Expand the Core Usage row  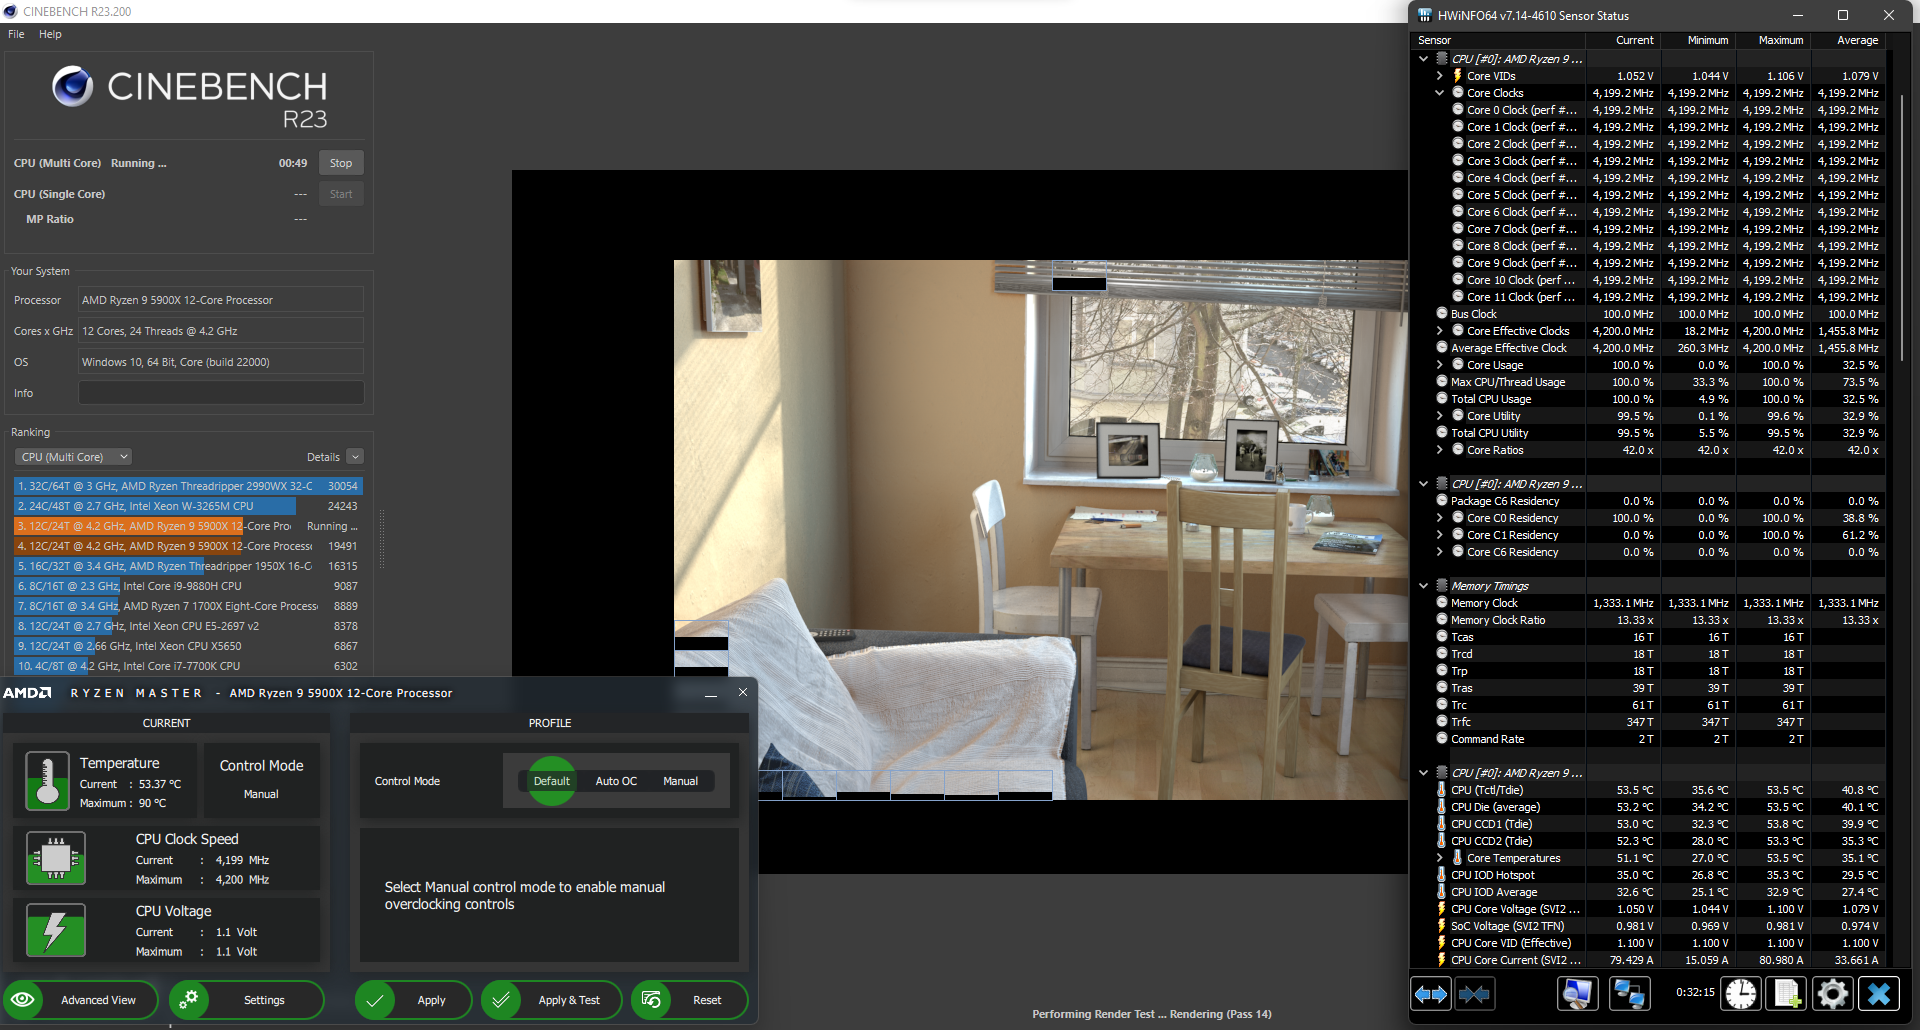coord(1440,365)
